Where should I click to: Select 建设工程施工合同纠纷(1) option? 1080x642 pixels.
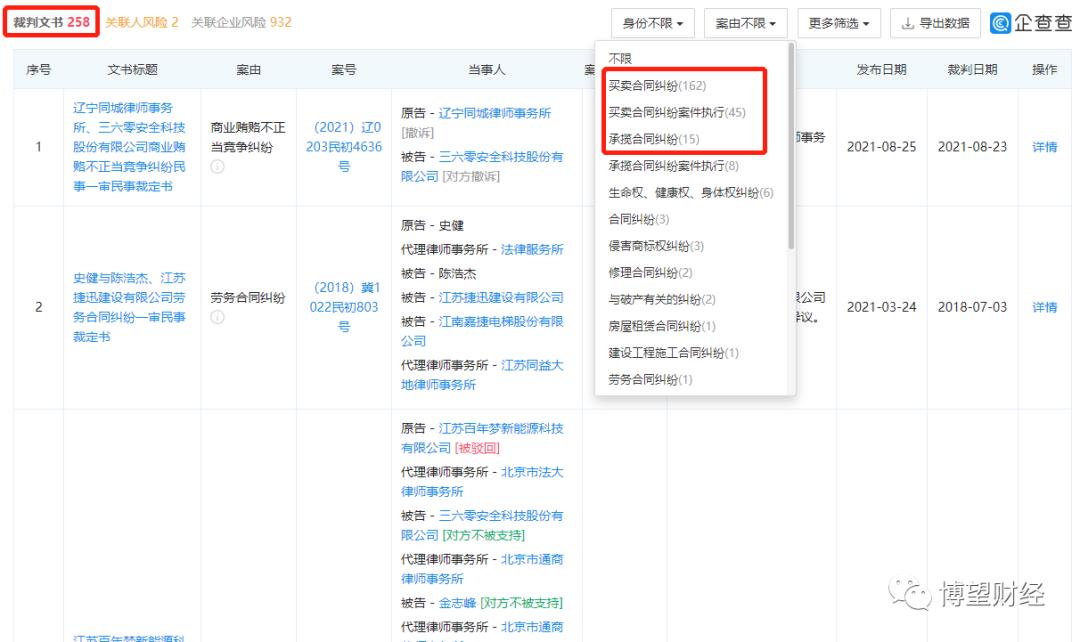[674, 353]
